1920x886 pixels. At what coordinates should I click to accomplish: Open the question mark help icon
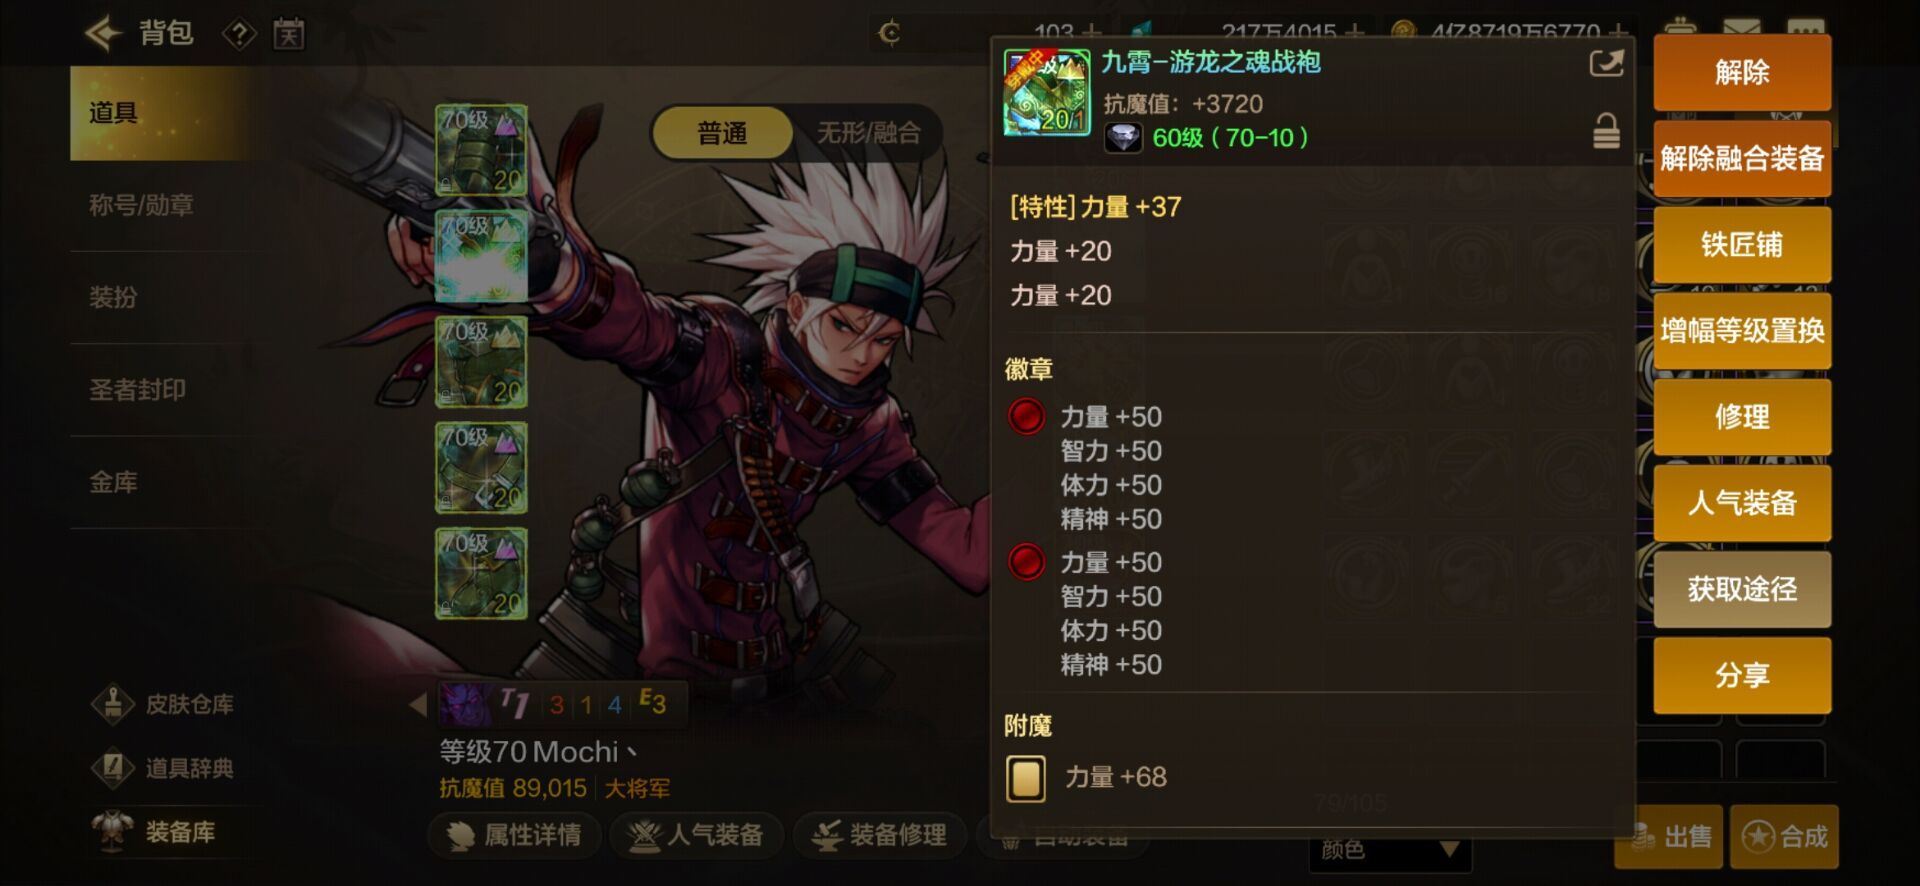[x=239, y=35]
